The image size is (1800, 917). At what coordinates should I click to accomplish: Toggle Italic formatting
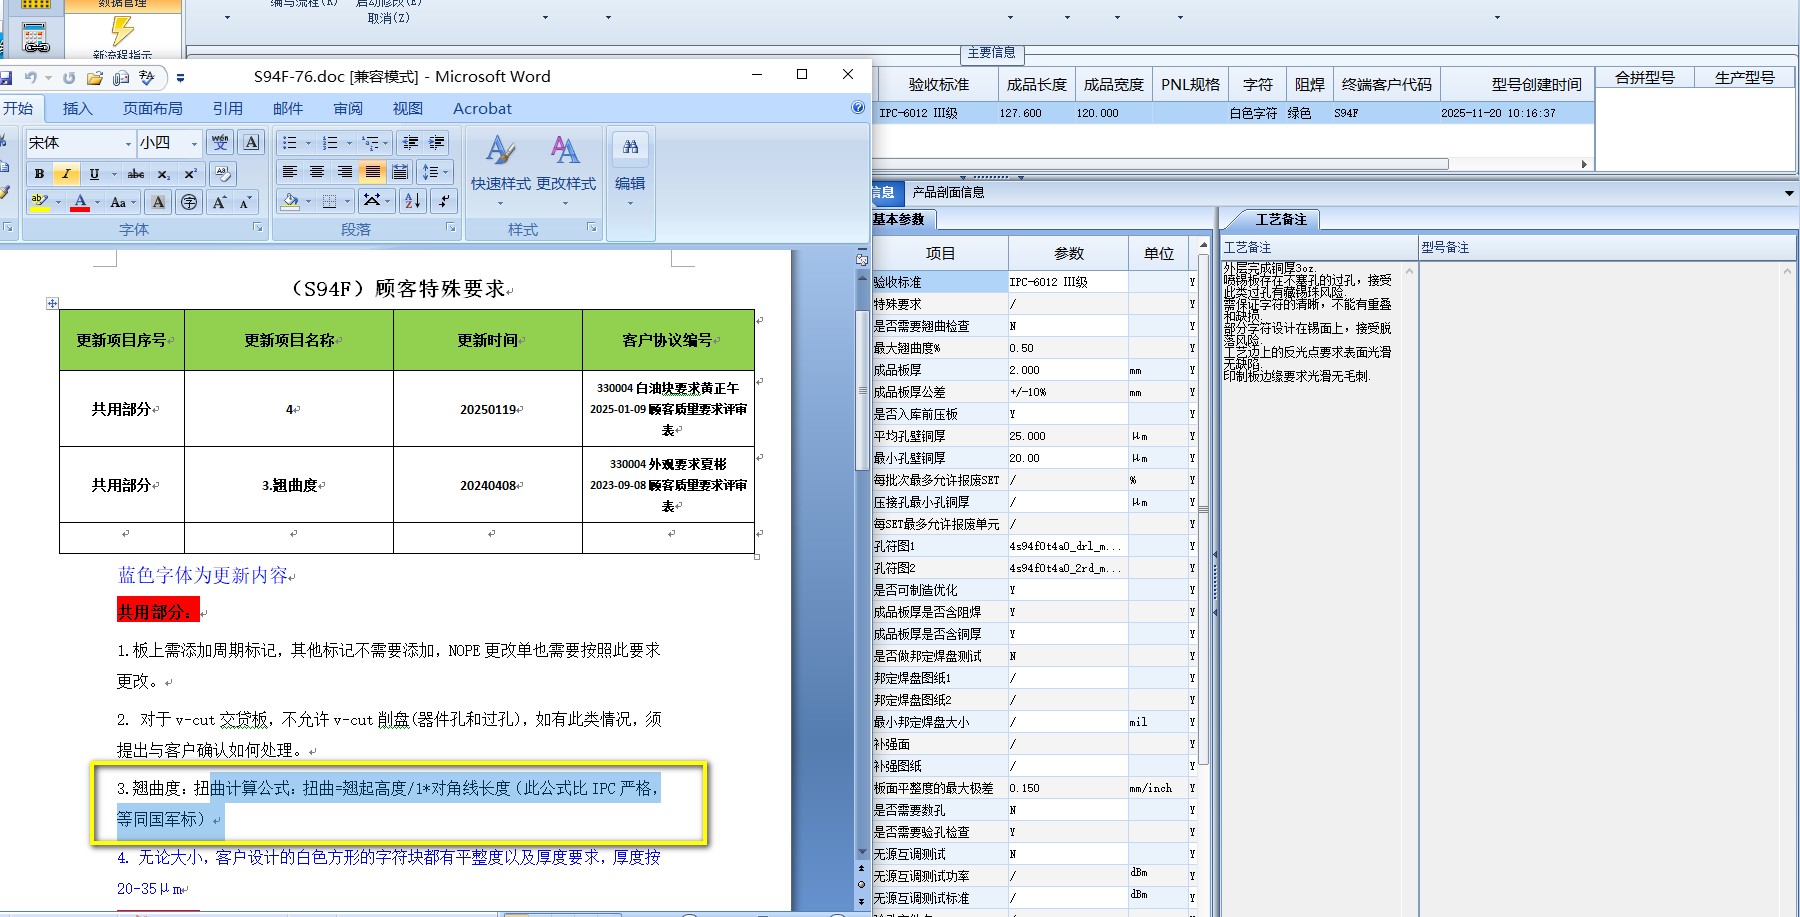(66, 173)
